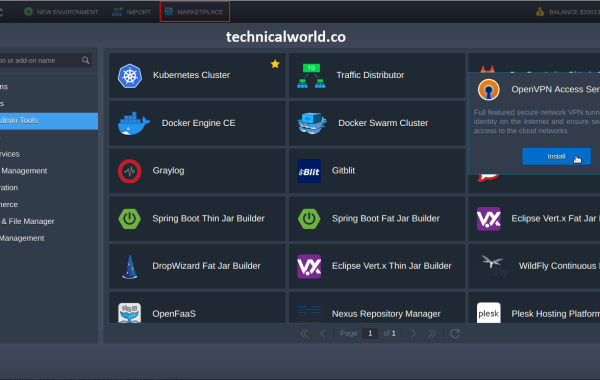Click Eclipse Vert.x Thin Jar Builder icon
The image size is (600, 380).
point(309,267)
